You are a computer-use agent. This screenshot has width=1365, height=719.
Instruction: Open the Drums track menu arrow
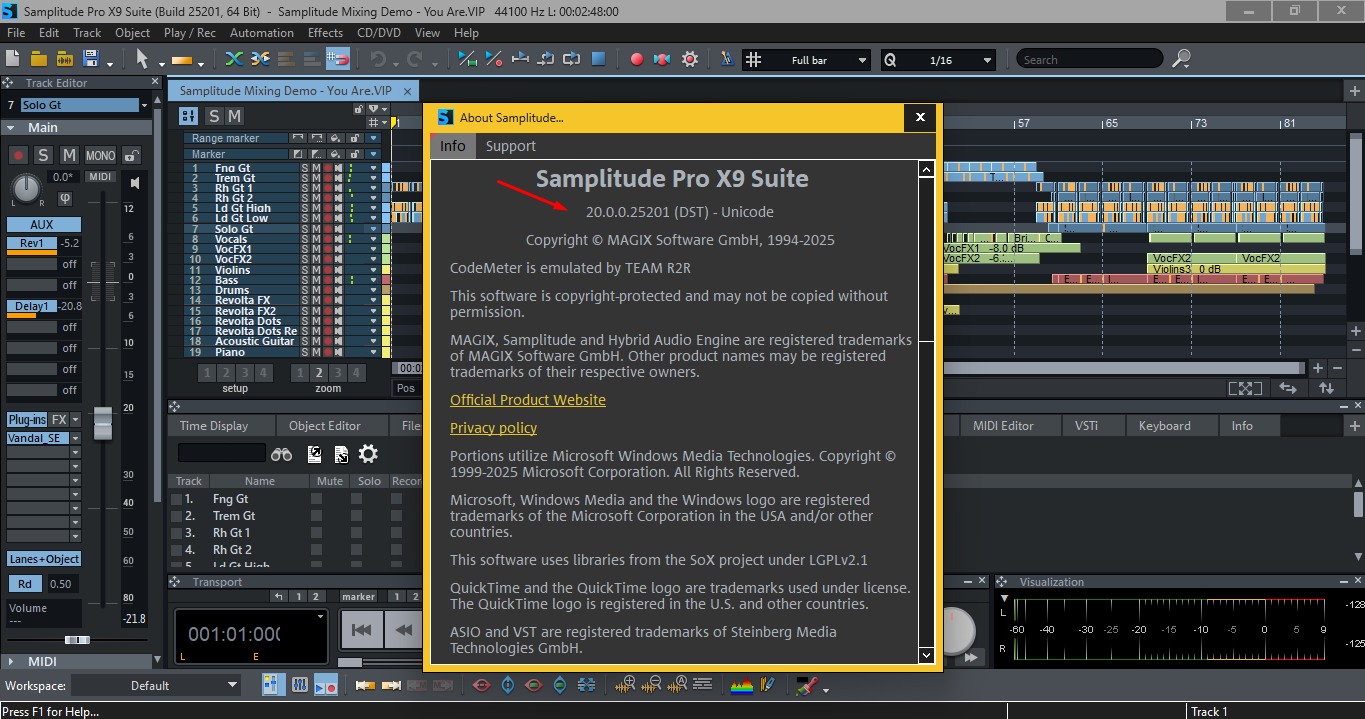pos(374,290)
